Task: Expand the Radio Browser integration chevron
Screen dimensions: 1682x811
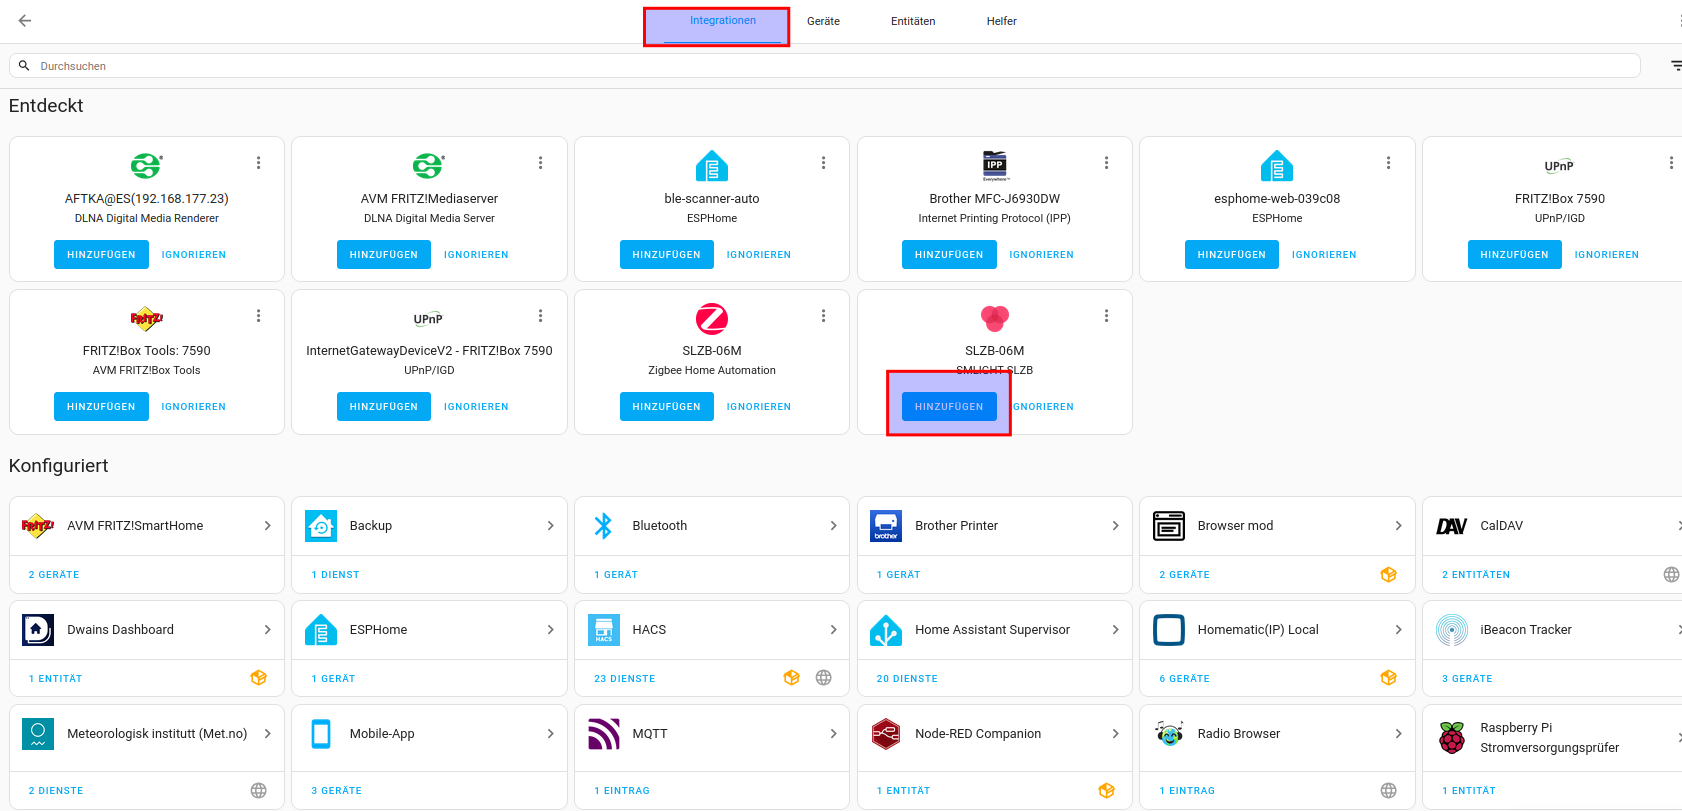Action: tap(1398, 734)
